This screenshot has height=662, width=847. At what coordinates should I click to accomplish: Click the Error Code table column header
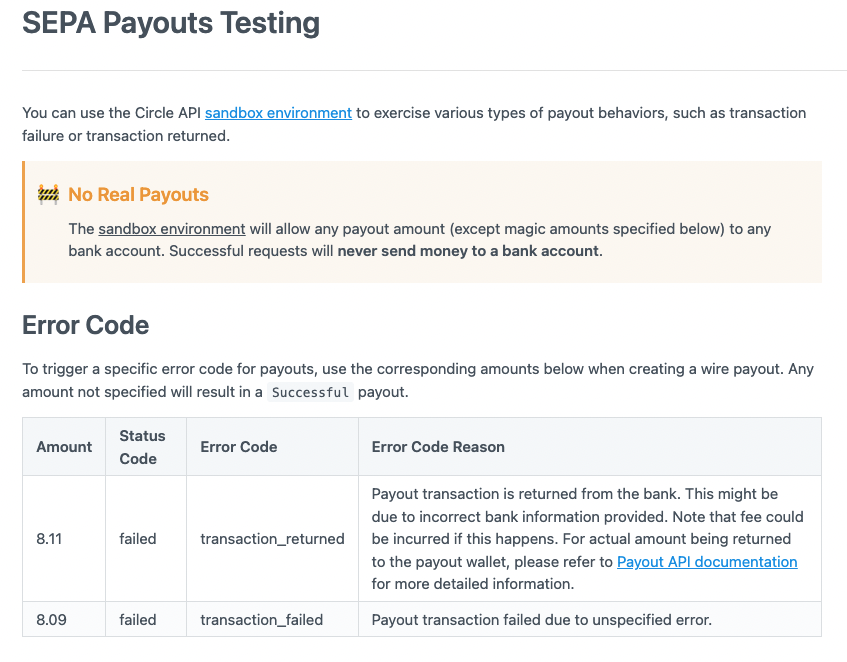click(239, 447)
